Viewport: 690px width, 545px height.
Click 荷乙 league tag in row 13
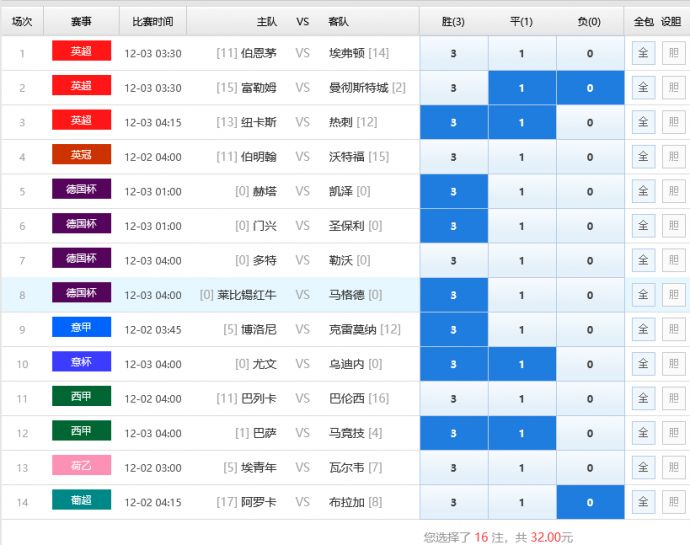(81, 467)
